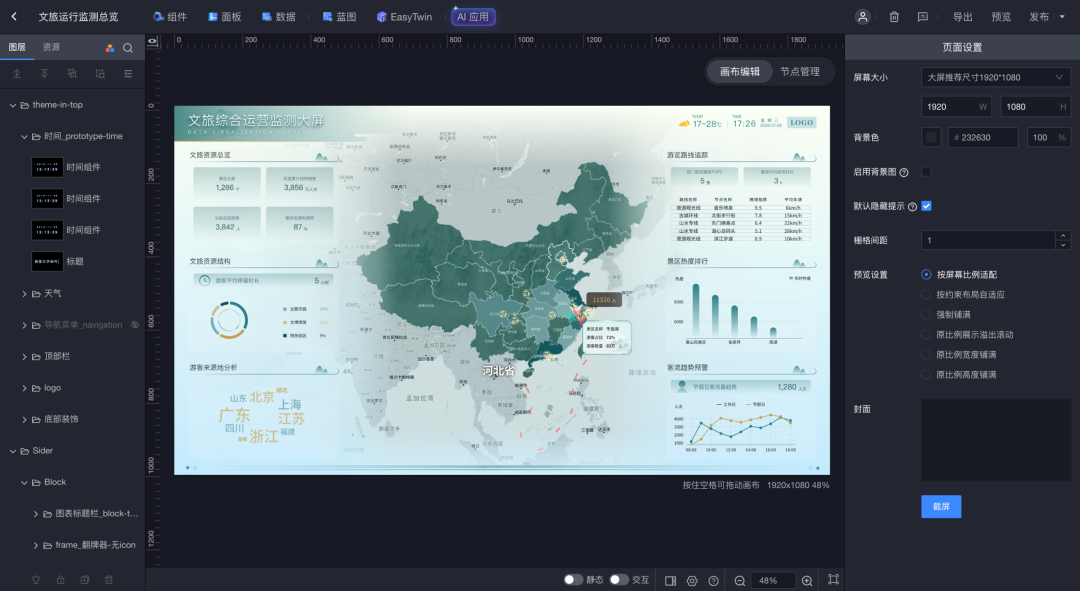Viewport: 1080px width, 591px height.
Task: Increase 栅格间距 with the up stepper
Action: pyautogui.click(x=1063, y=236)
